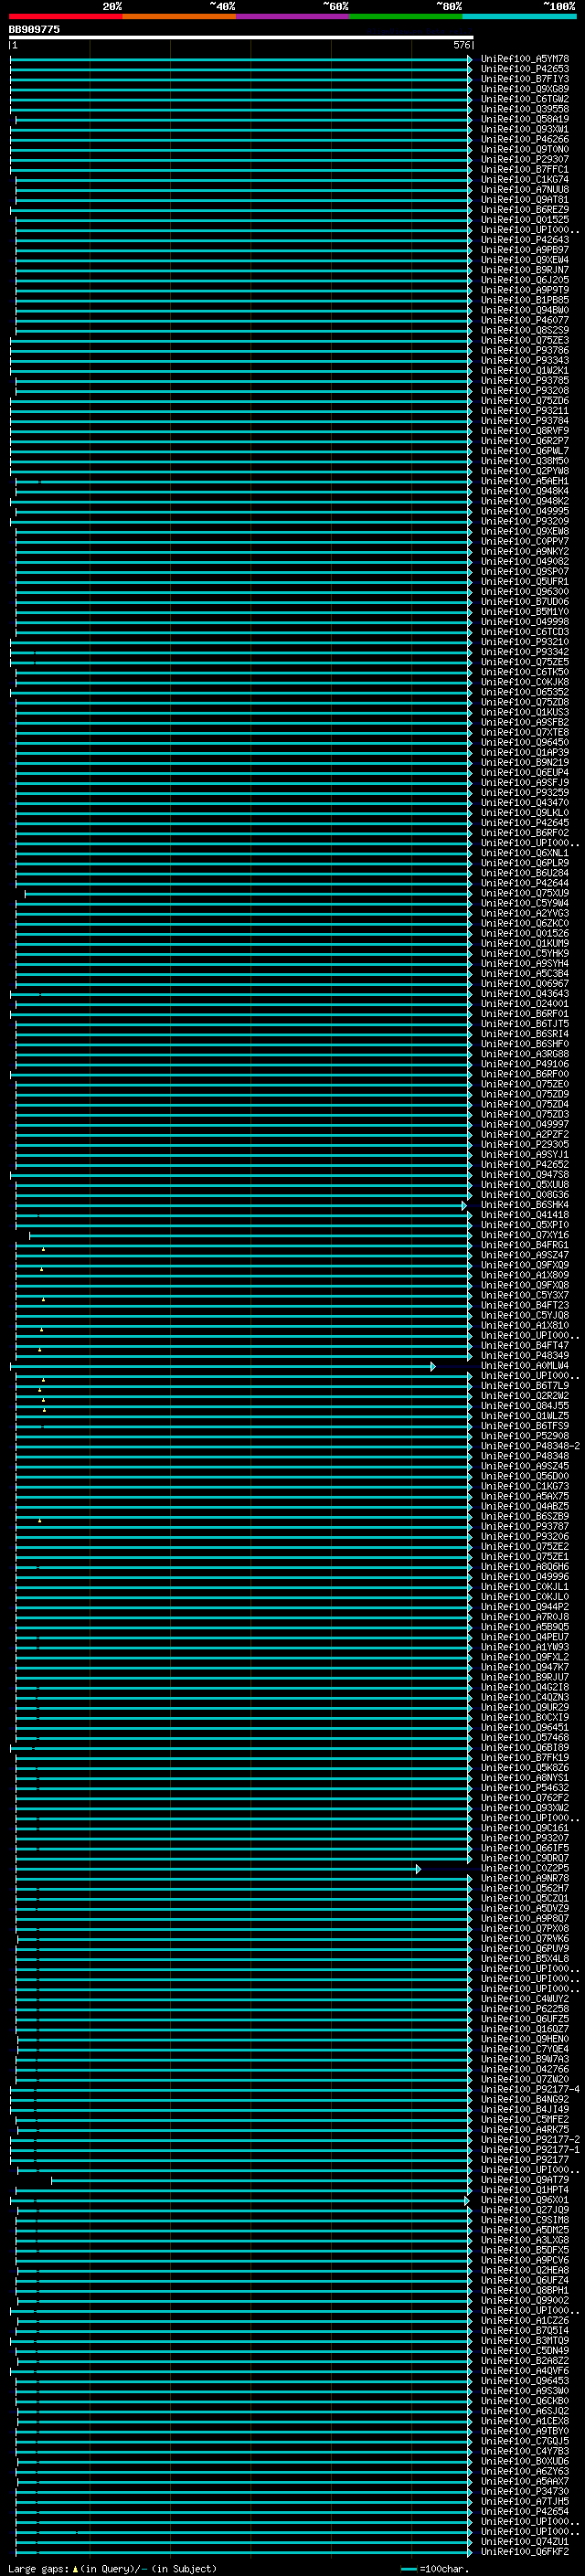
Task: Select the UniRef100_Q7XY16 label
Action: (525, 1235)
